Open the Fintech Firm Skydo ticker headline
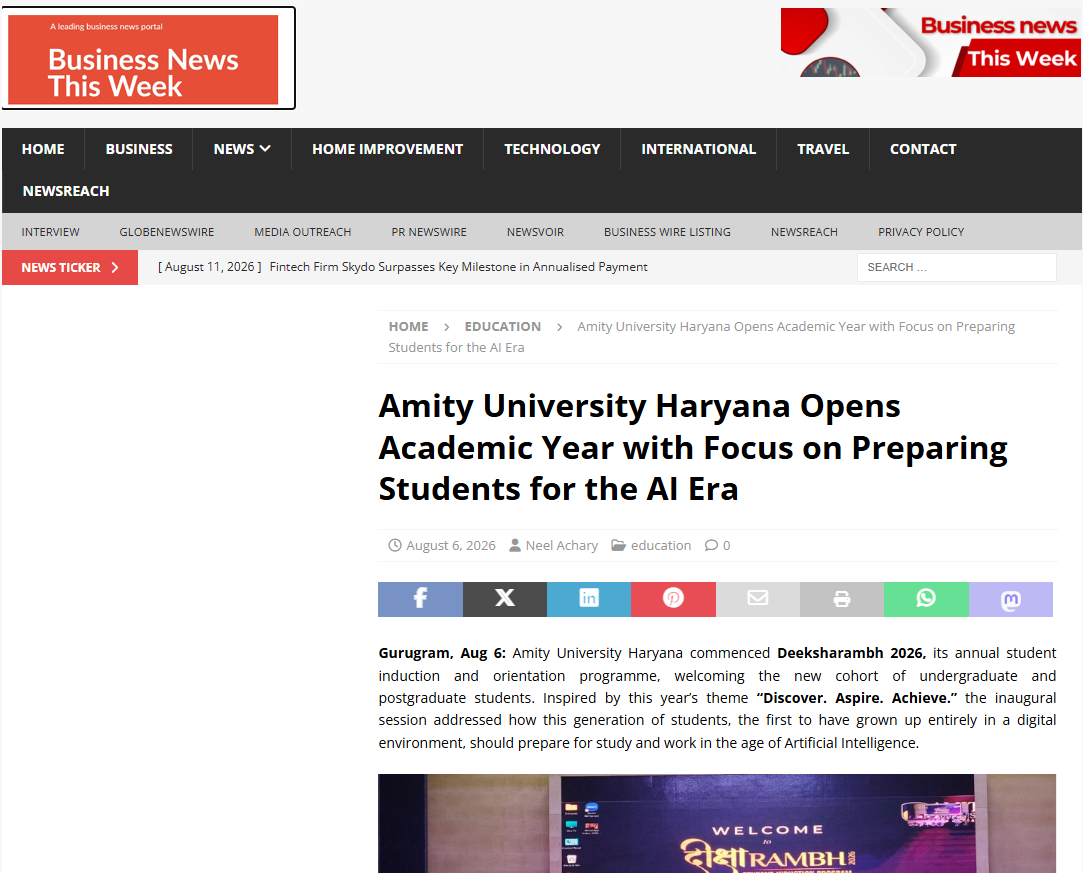Screen dimensions: 1083x873 click(459, 267)
